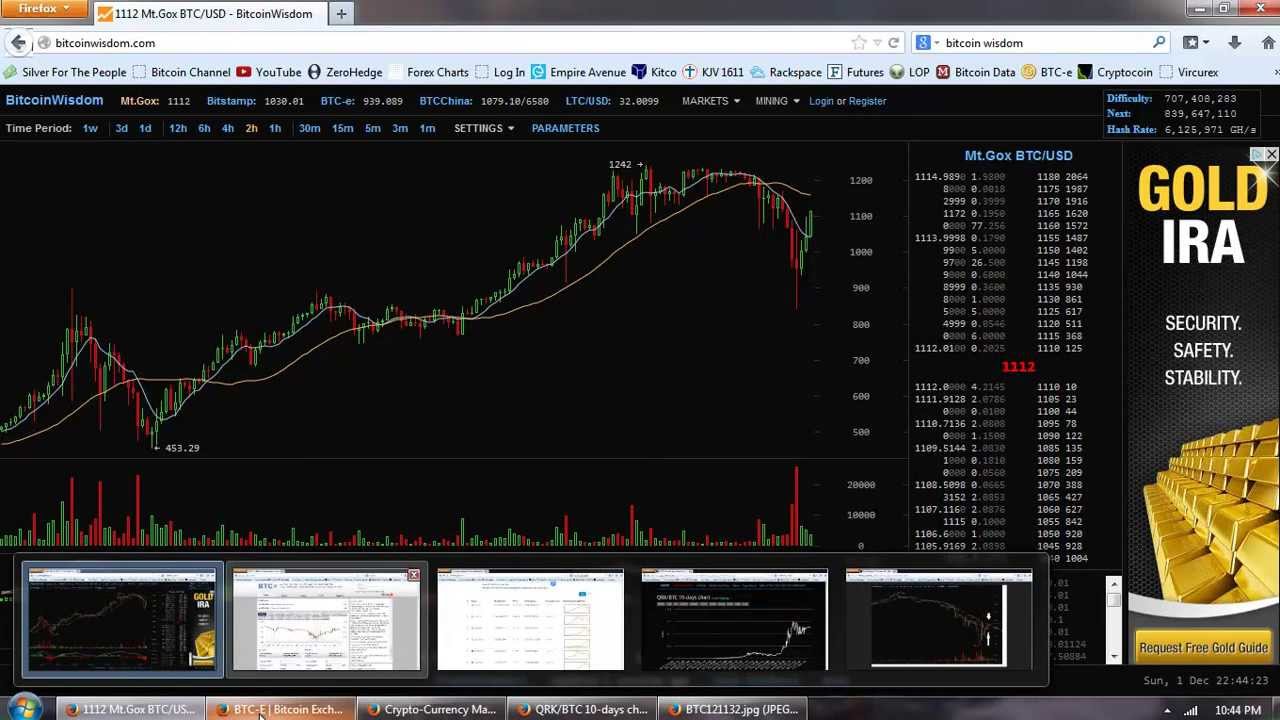Click Request Free Gold Guide button

(x=1203, y=648)
